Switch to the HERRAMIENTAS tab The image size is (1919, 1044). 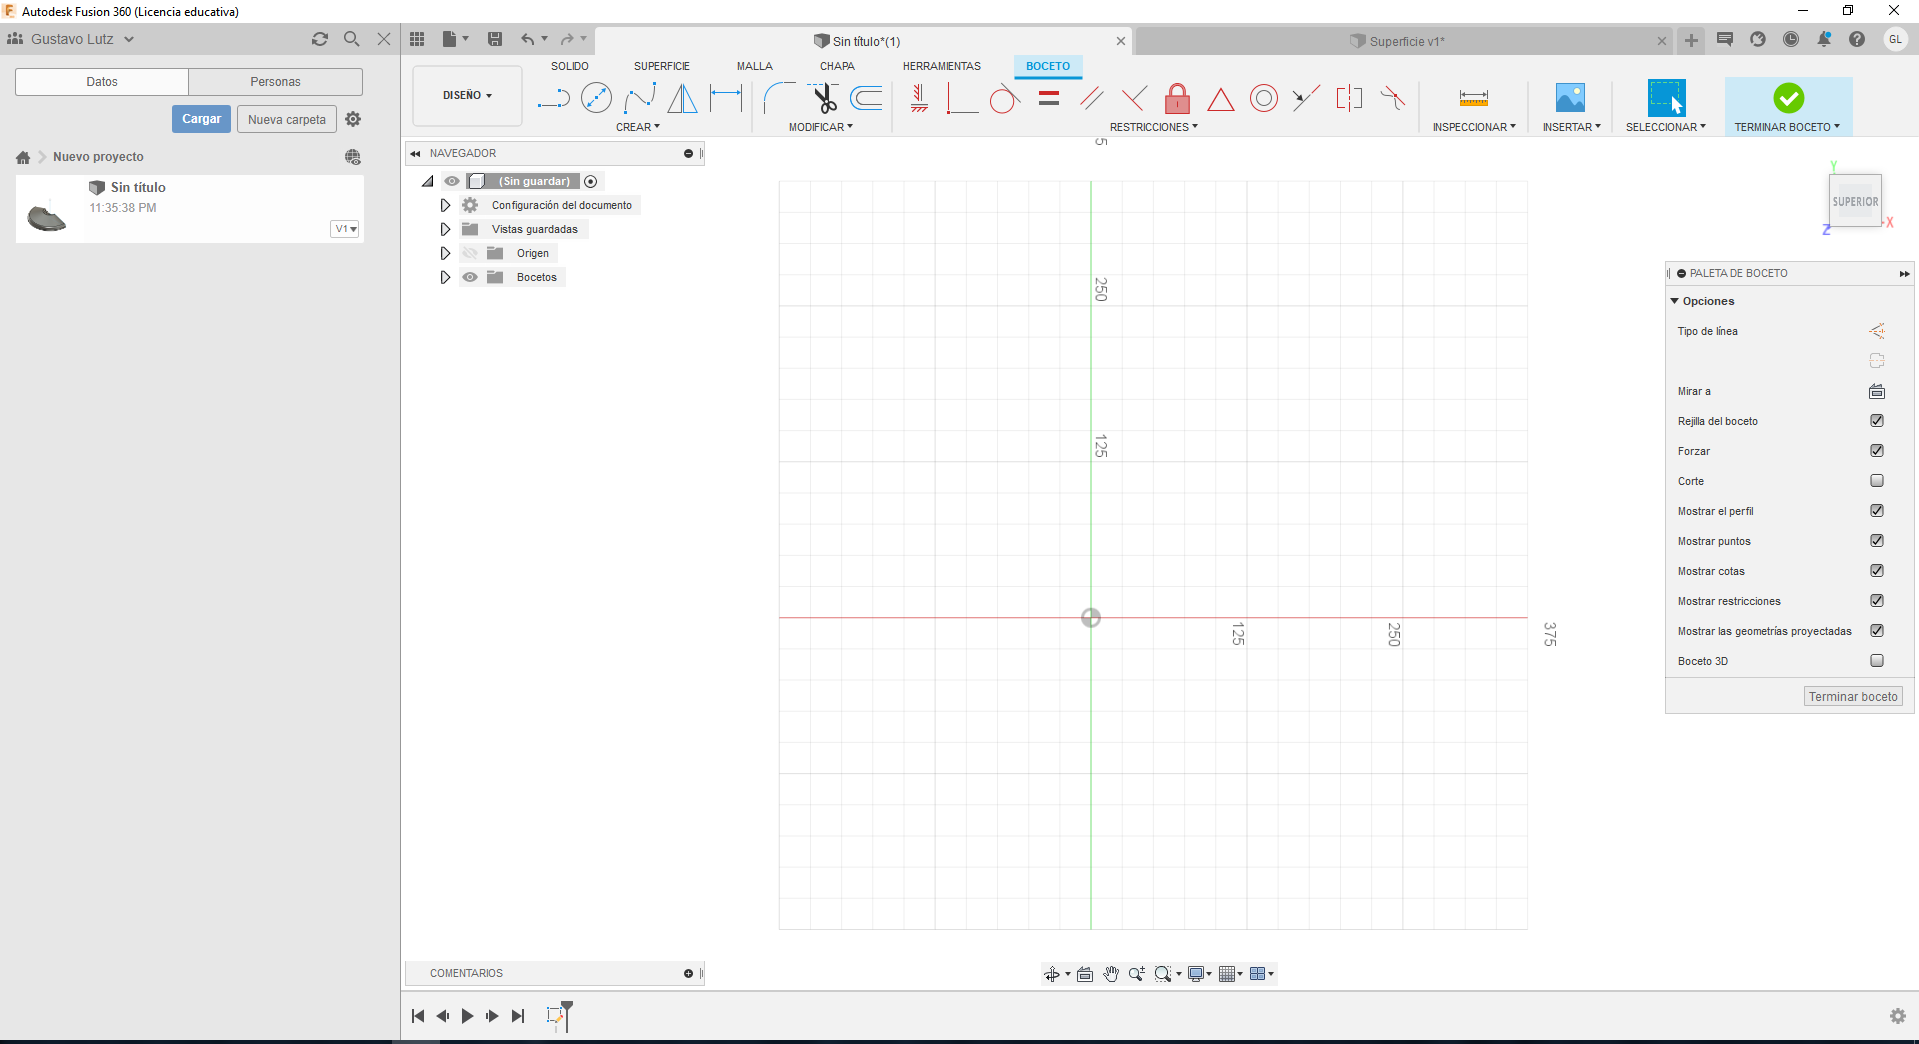942,66
